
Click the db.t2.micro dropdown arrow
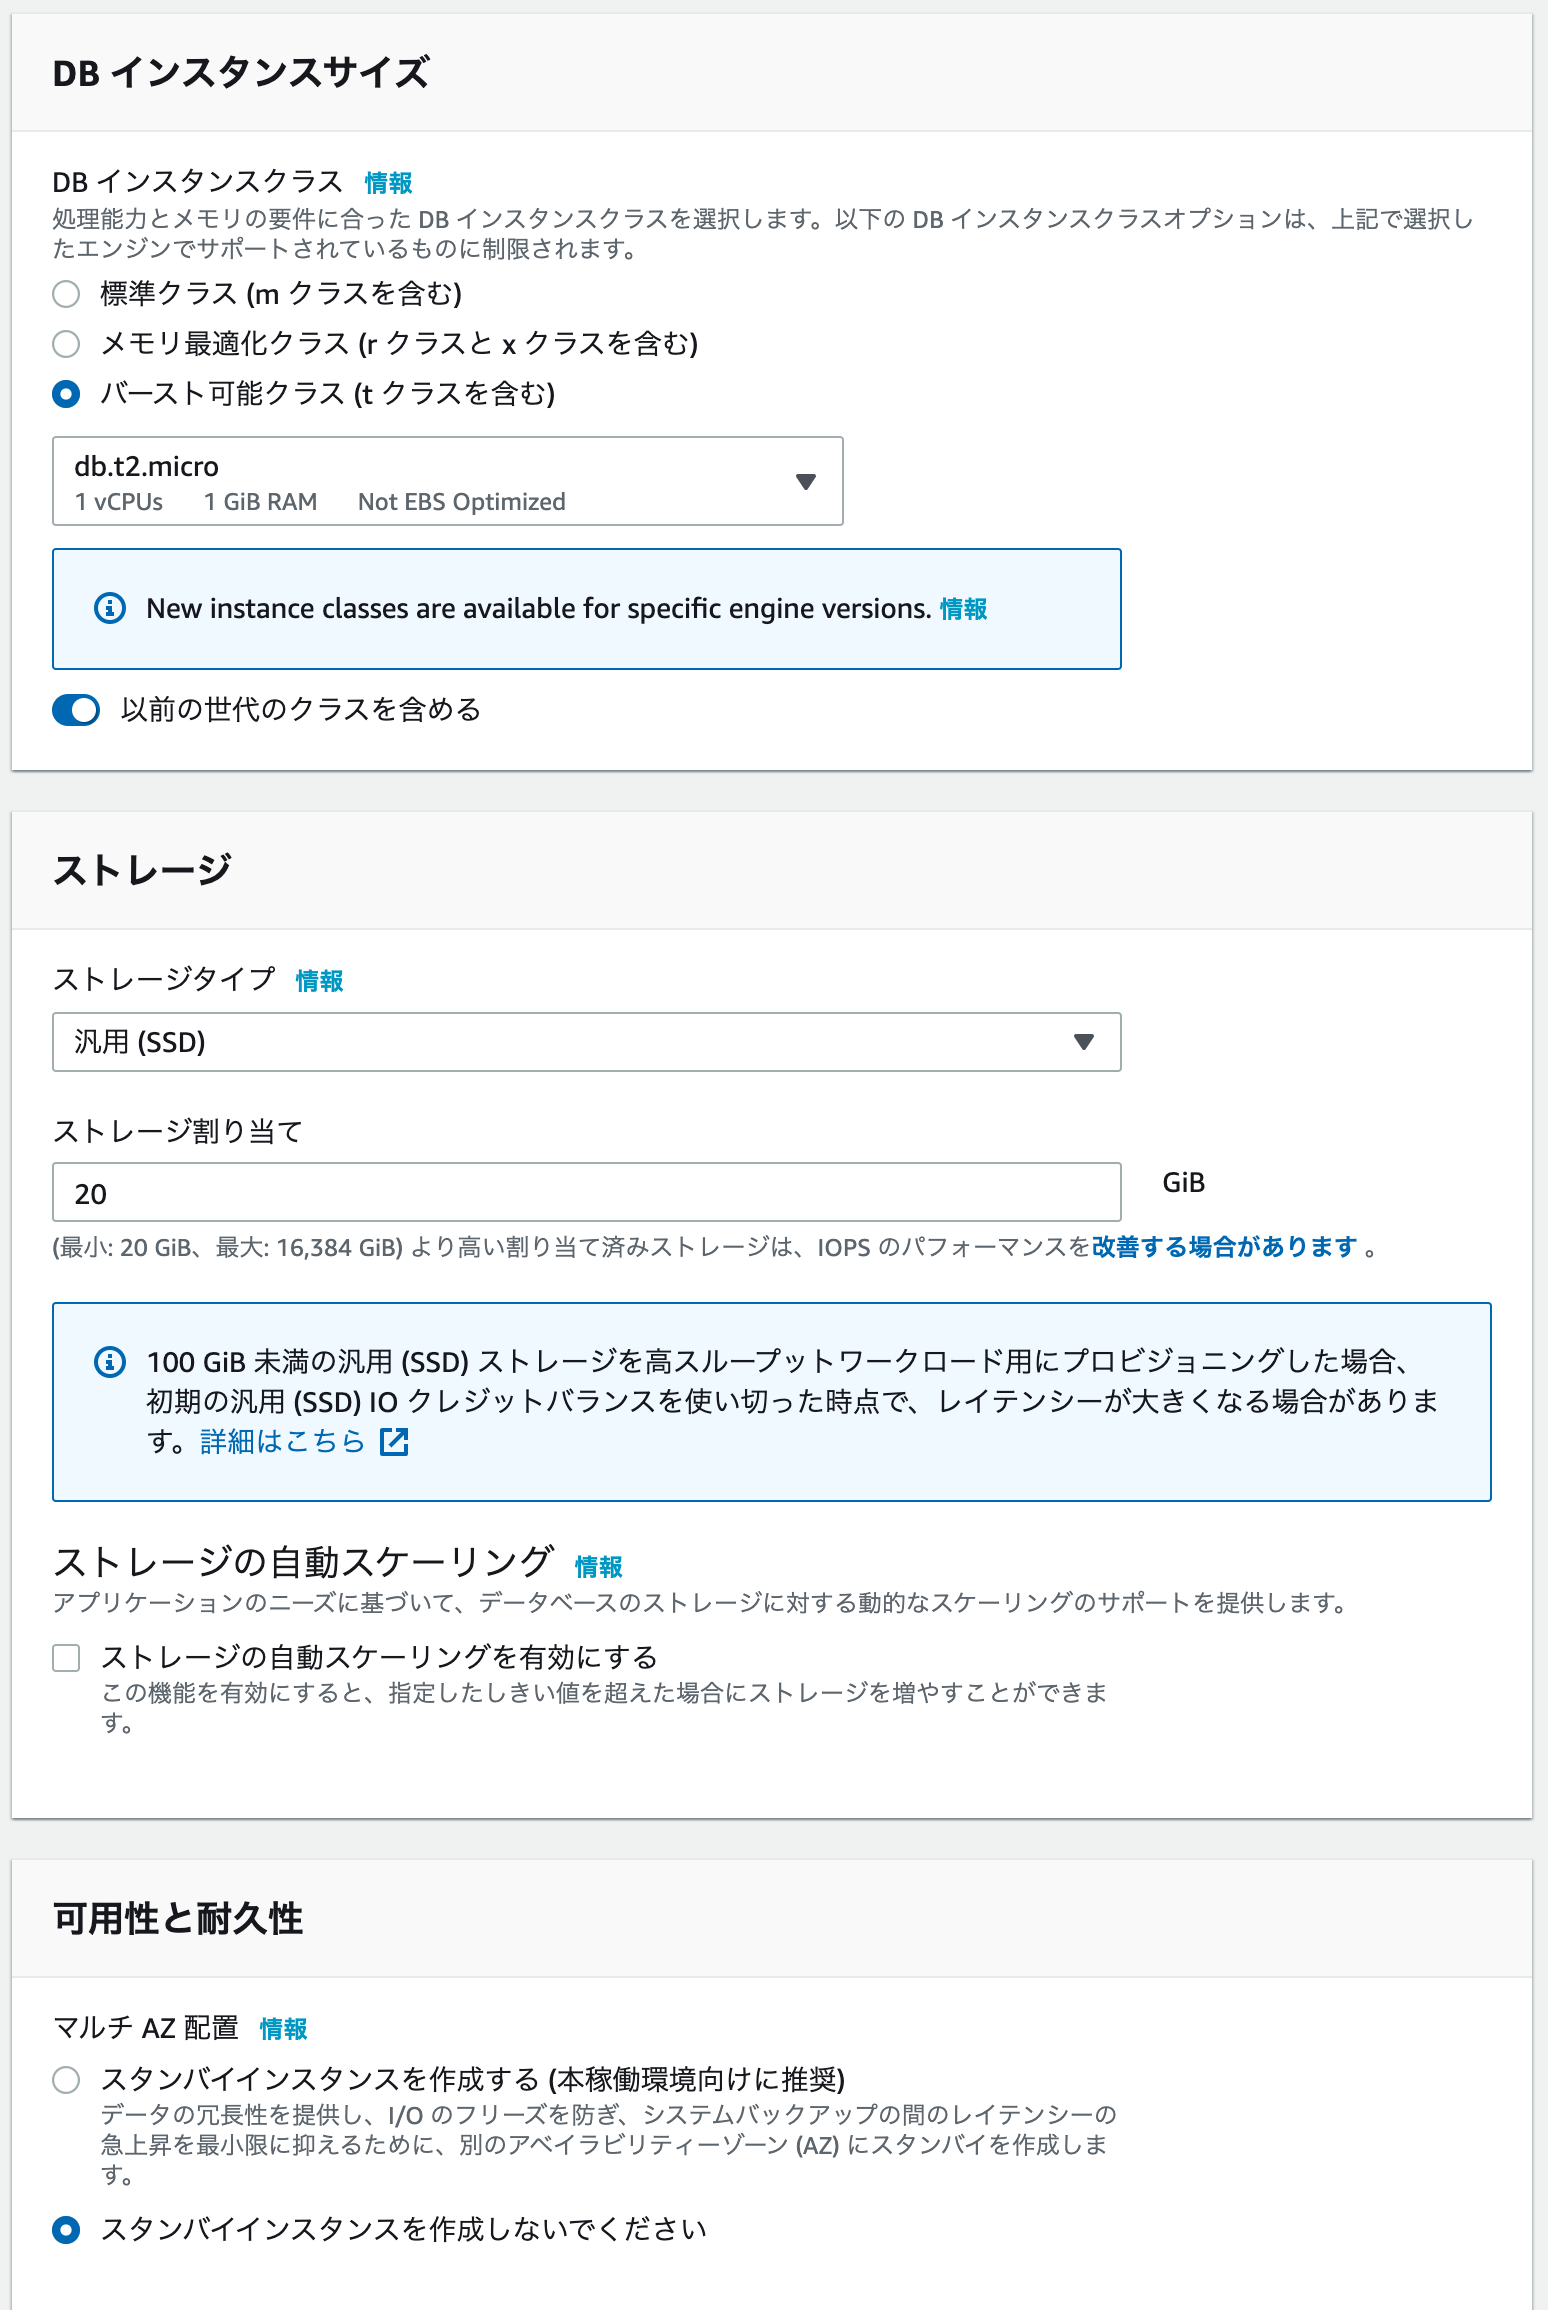pos(805,482)
